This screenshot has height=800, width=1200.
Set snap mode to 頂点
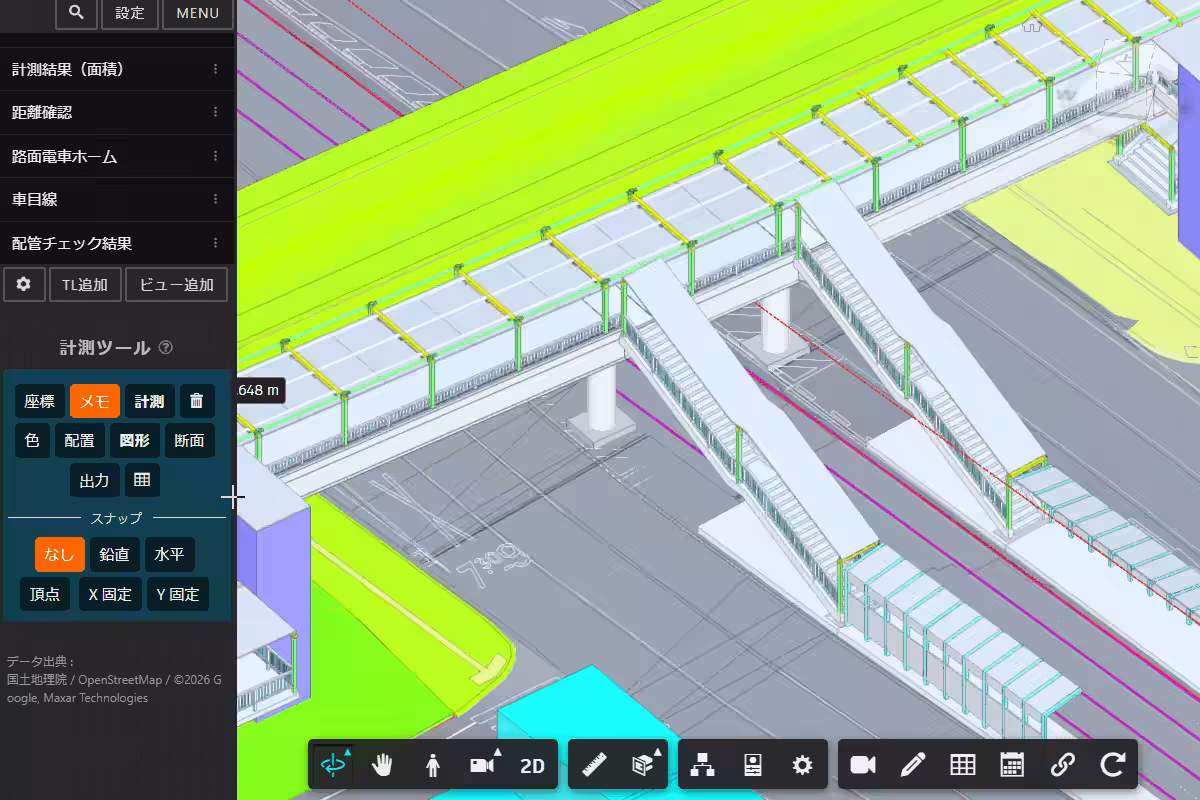tap(45, 594)
